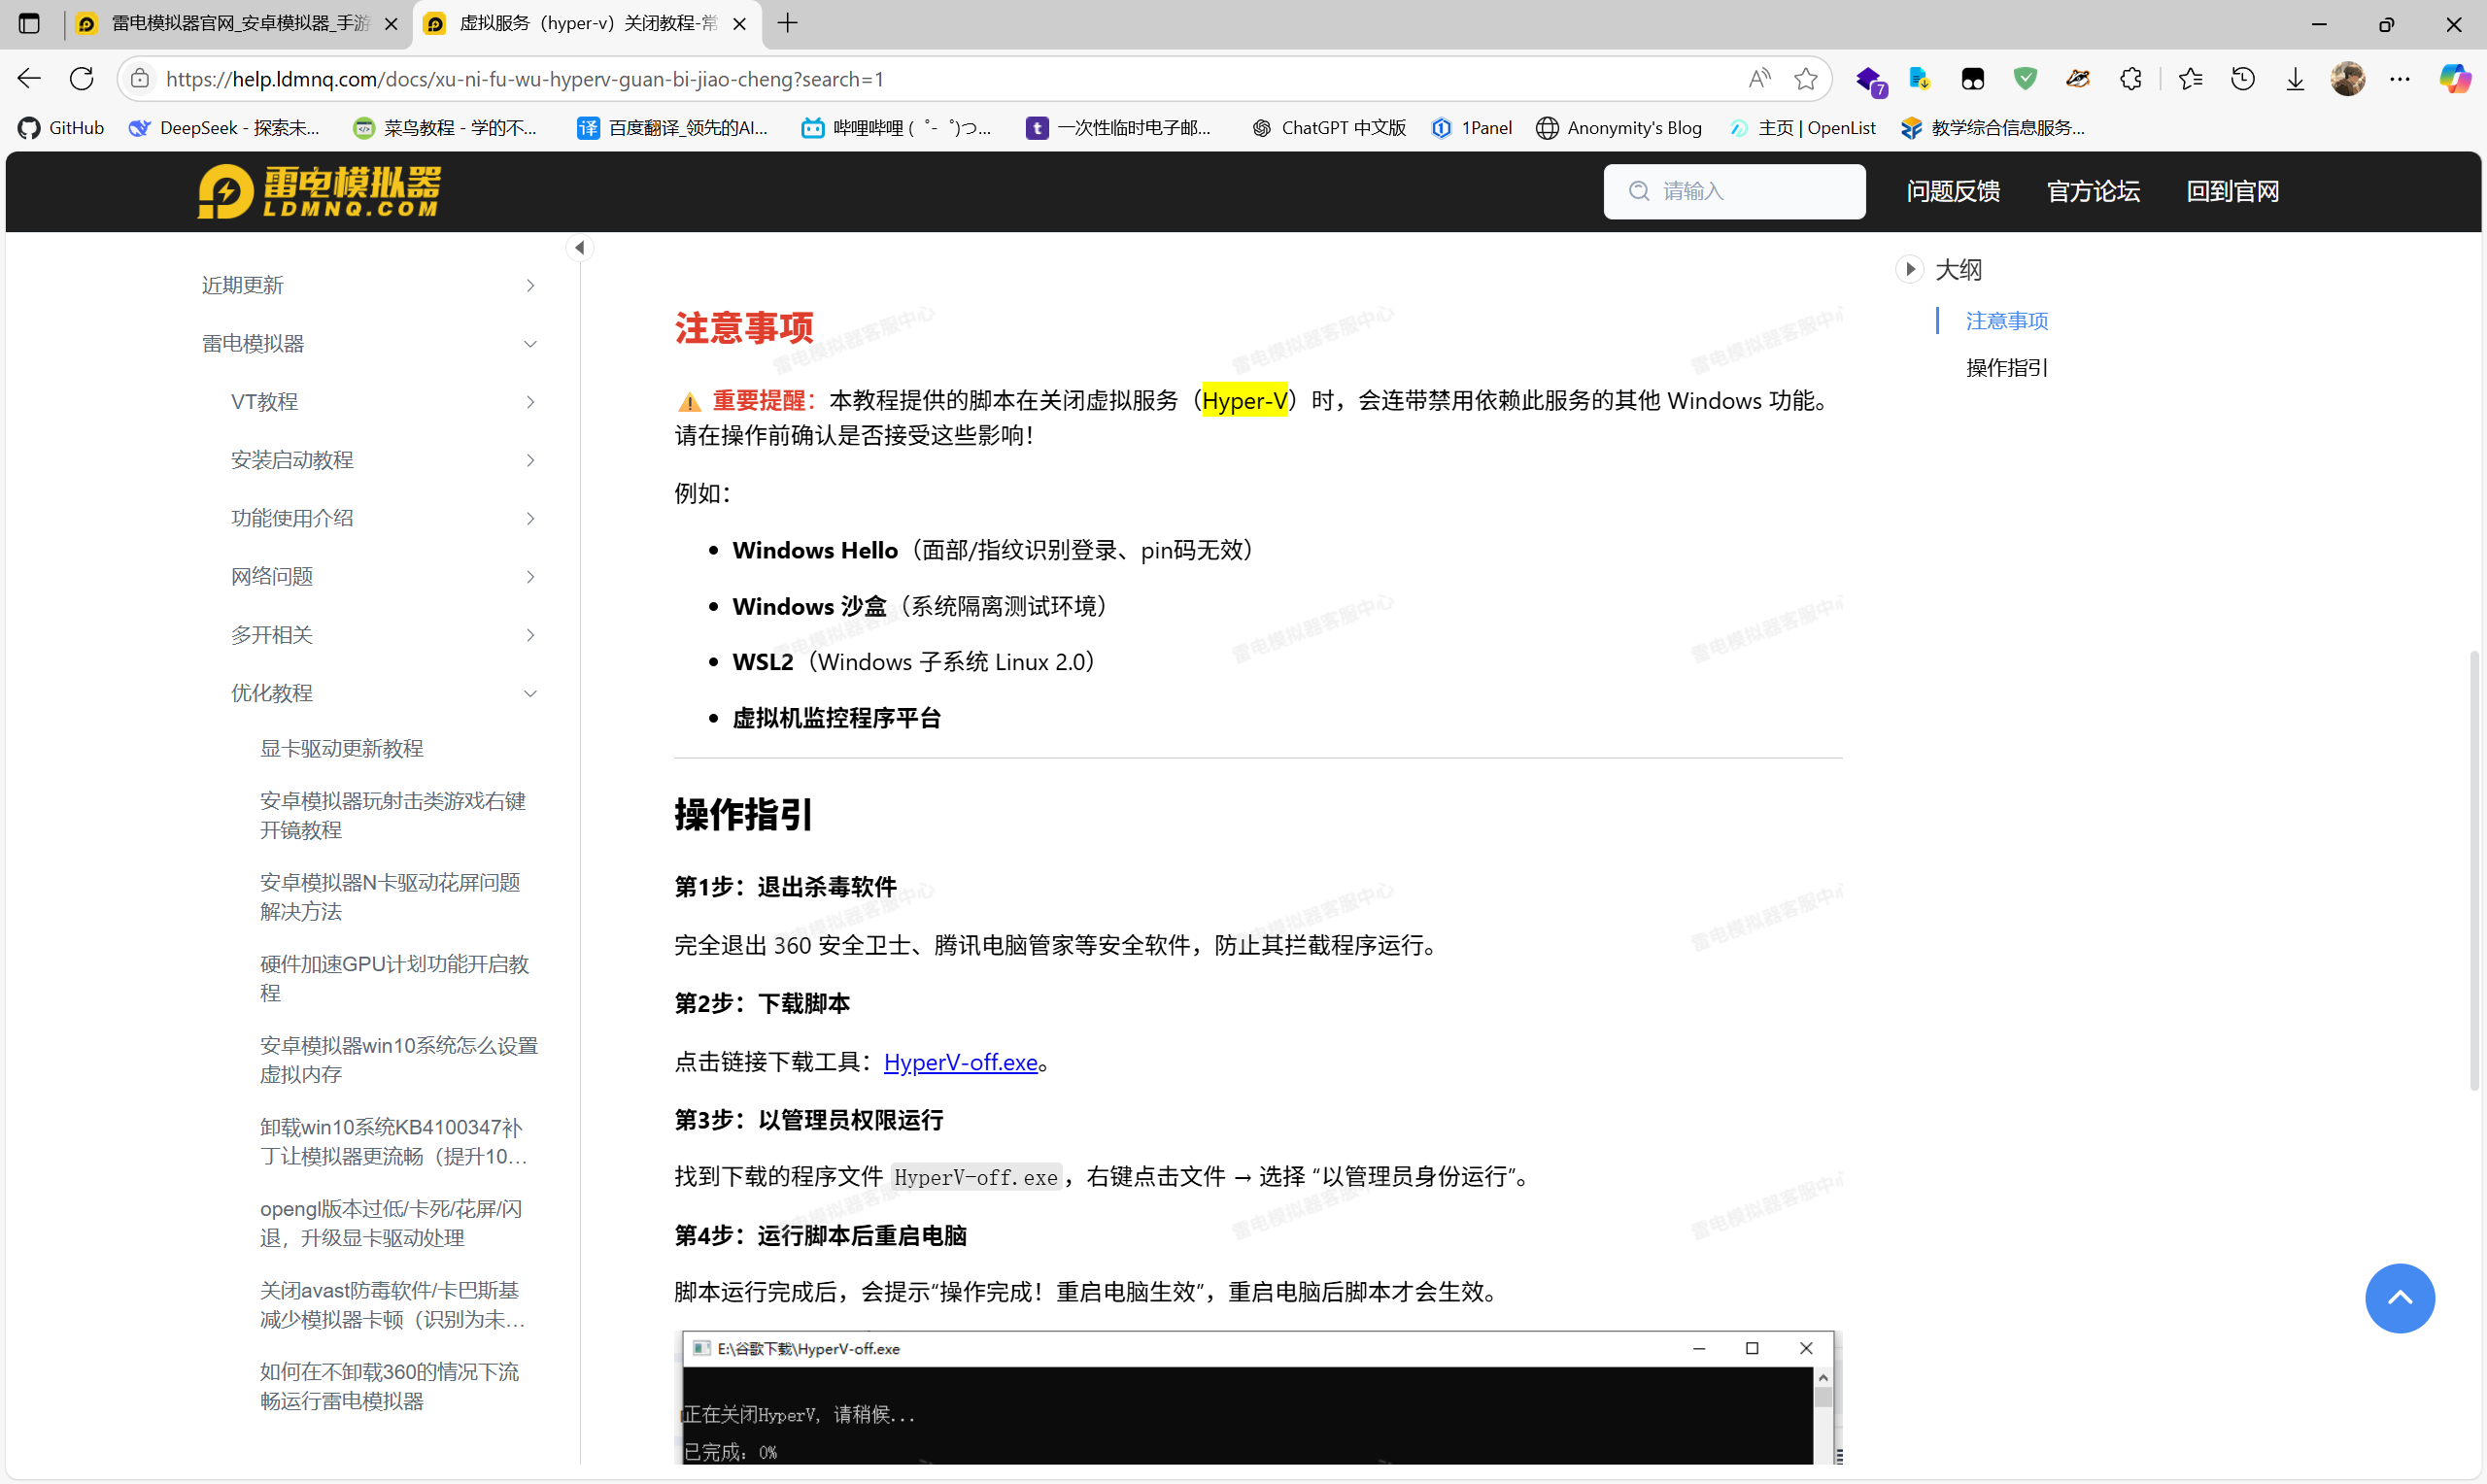Open 卸载win10系统KB4100347补丁 article
Image resolution: width=2487 pixels, height=1484 pixels.
(393, 1142)
